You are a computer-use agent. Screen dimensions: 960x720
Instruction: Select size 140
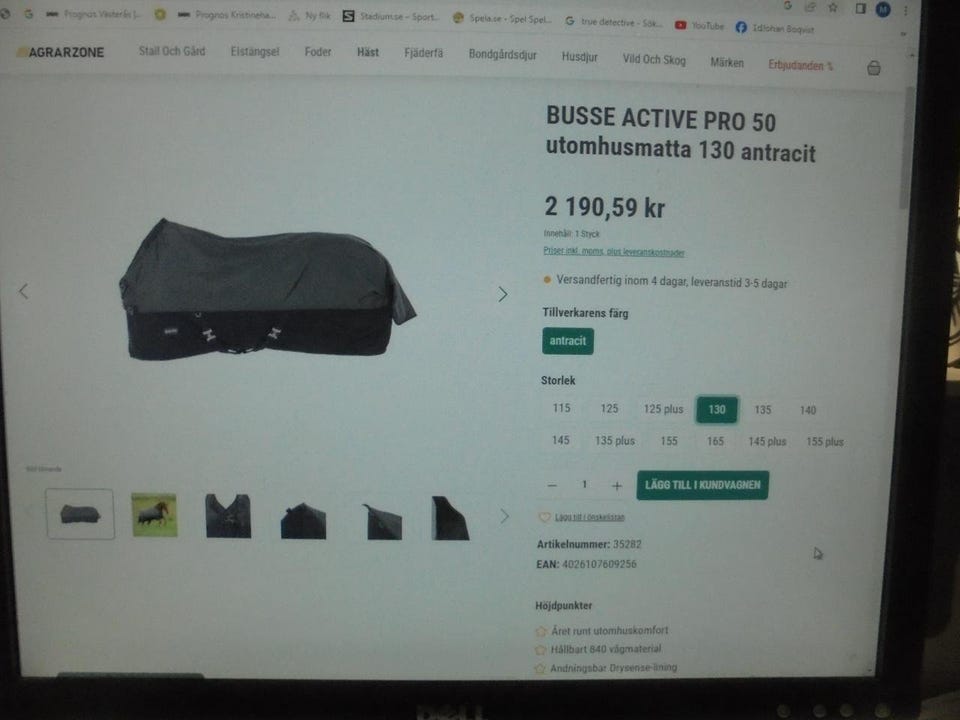point(808,410)
